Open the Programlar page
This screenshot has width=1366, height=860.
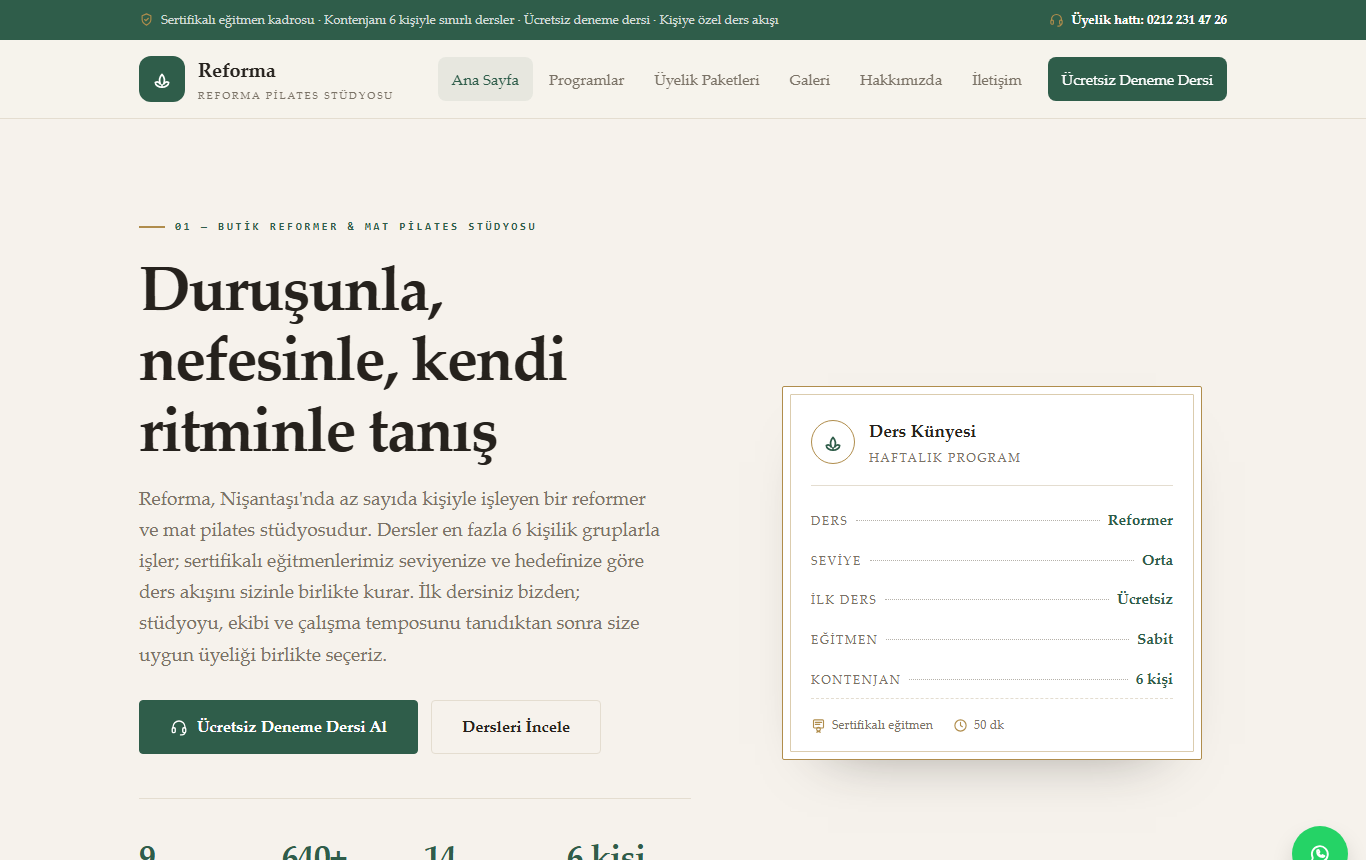coord(586,80)
